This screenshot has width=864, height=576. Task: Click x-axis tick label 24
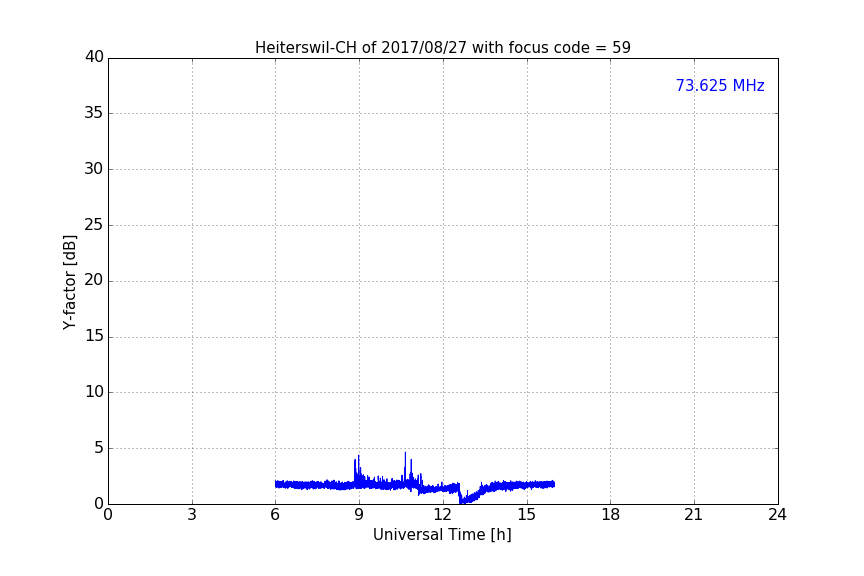[x=777, y=515]
